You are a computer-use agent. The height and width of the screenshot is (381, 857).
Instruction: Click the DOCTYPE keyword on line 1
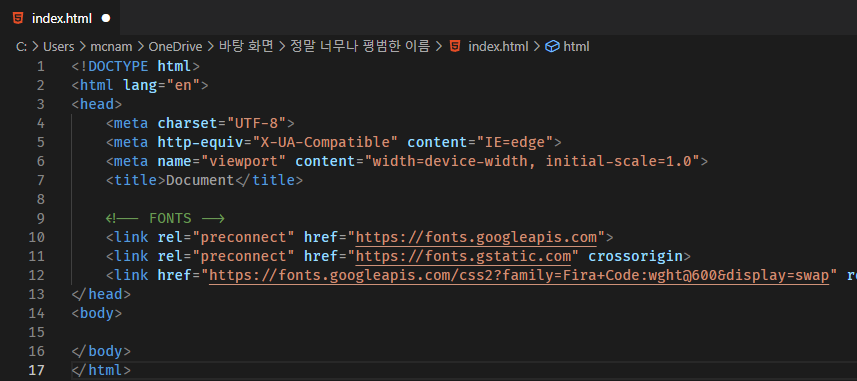point(118,67)
